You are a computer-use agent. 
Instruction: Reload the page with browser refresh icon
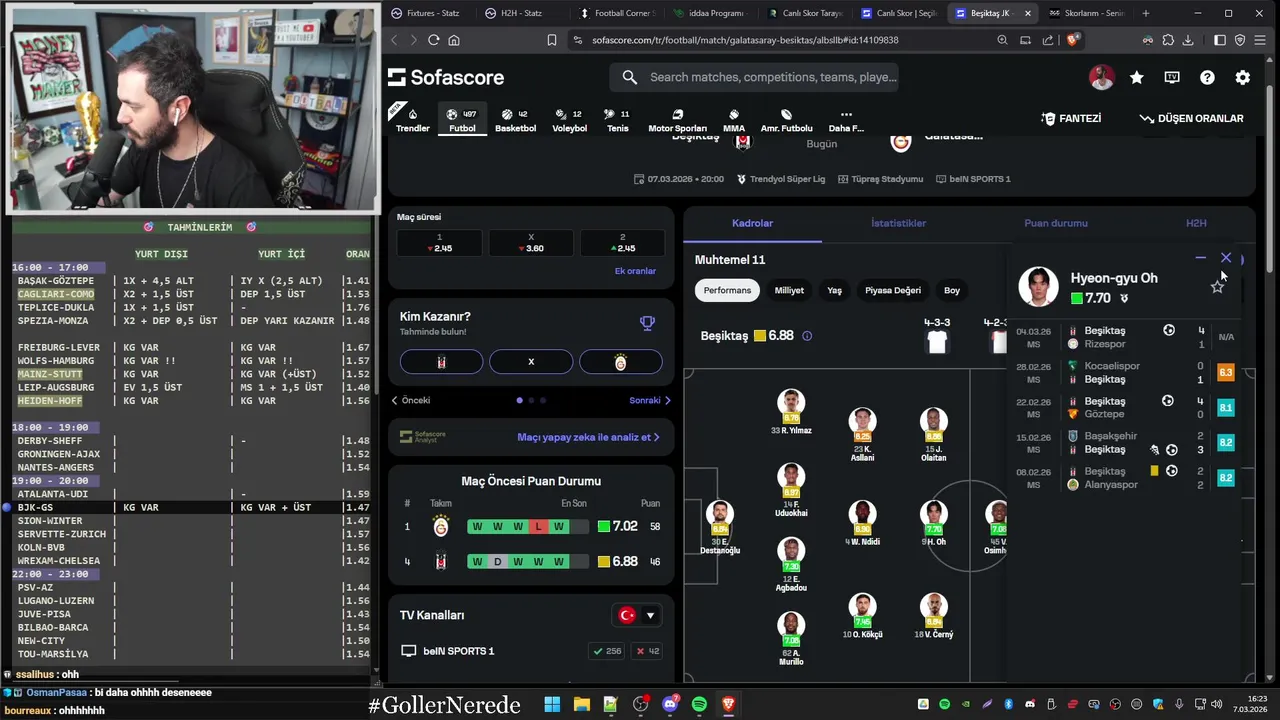coord(433,40)
